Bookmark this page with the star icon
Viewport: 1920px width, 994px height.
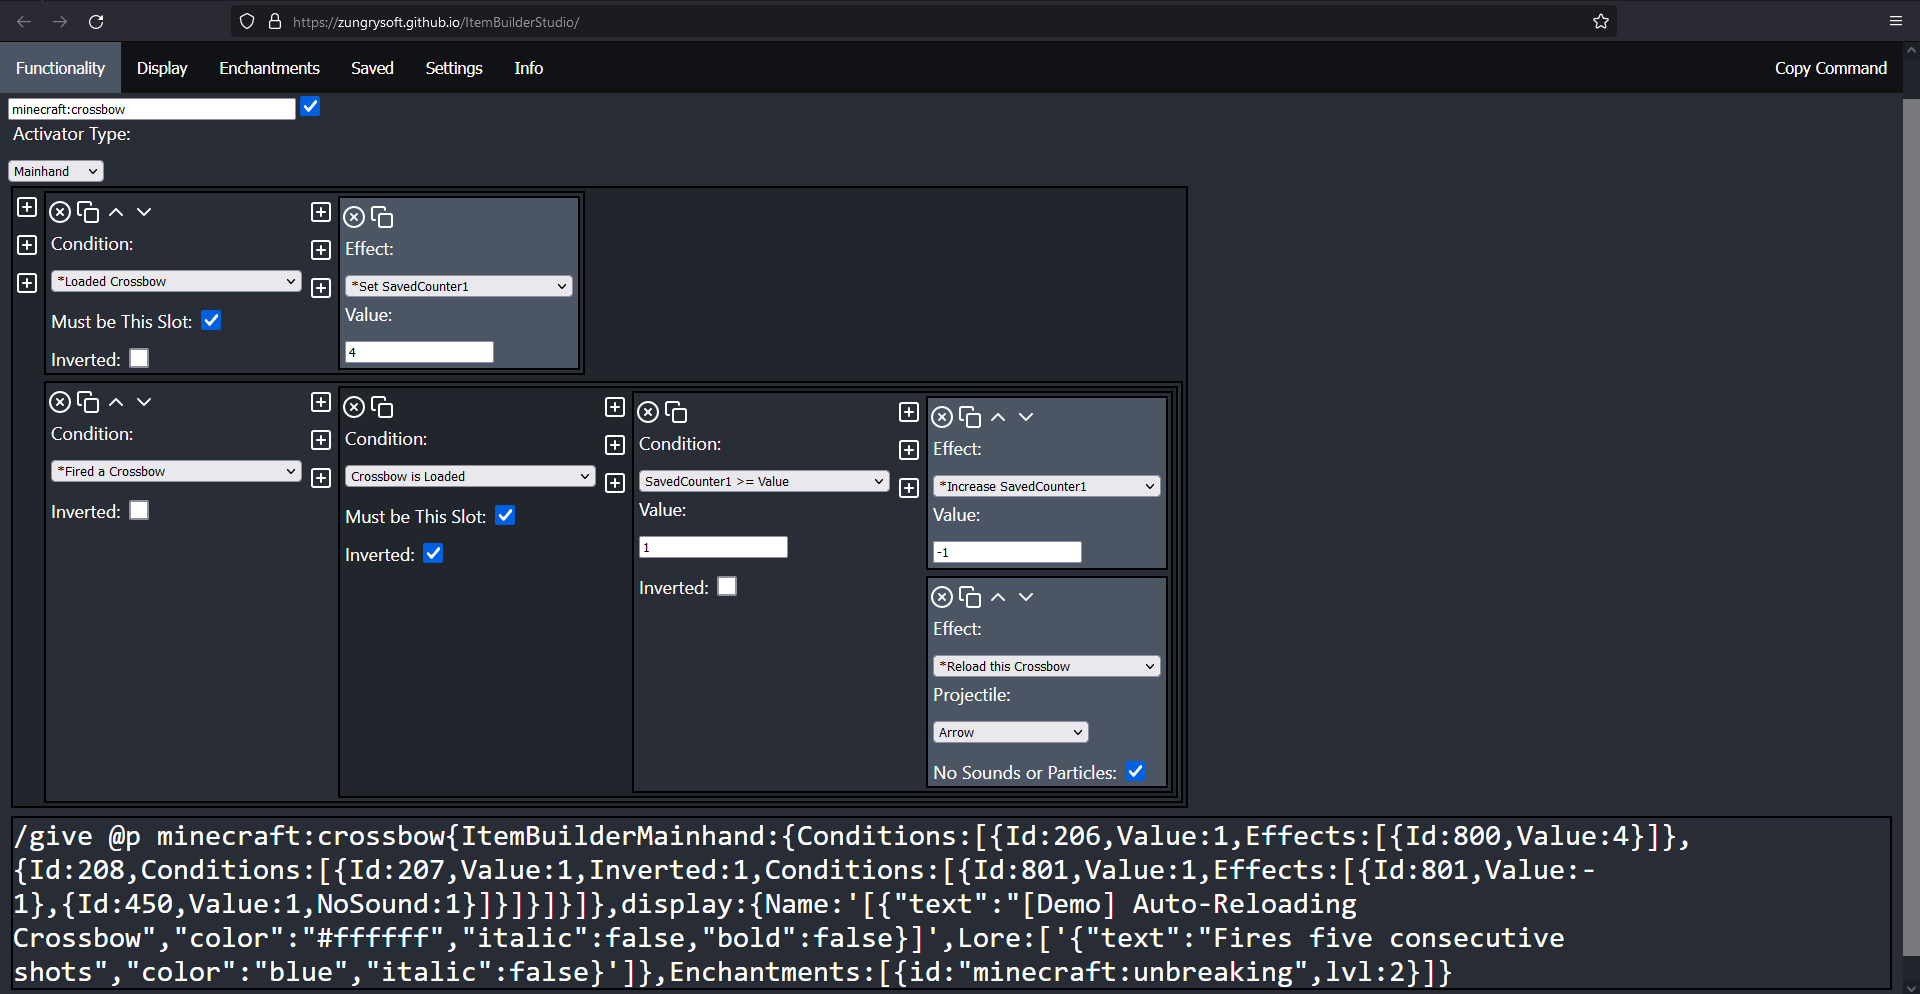point(1601,22)
